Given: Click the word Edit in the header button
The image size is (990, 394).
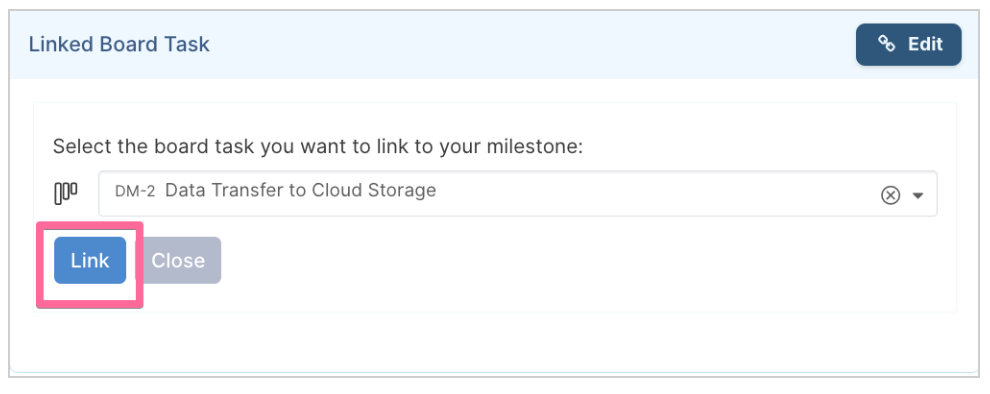Looking at the screenshot, I should pos(925,44).
